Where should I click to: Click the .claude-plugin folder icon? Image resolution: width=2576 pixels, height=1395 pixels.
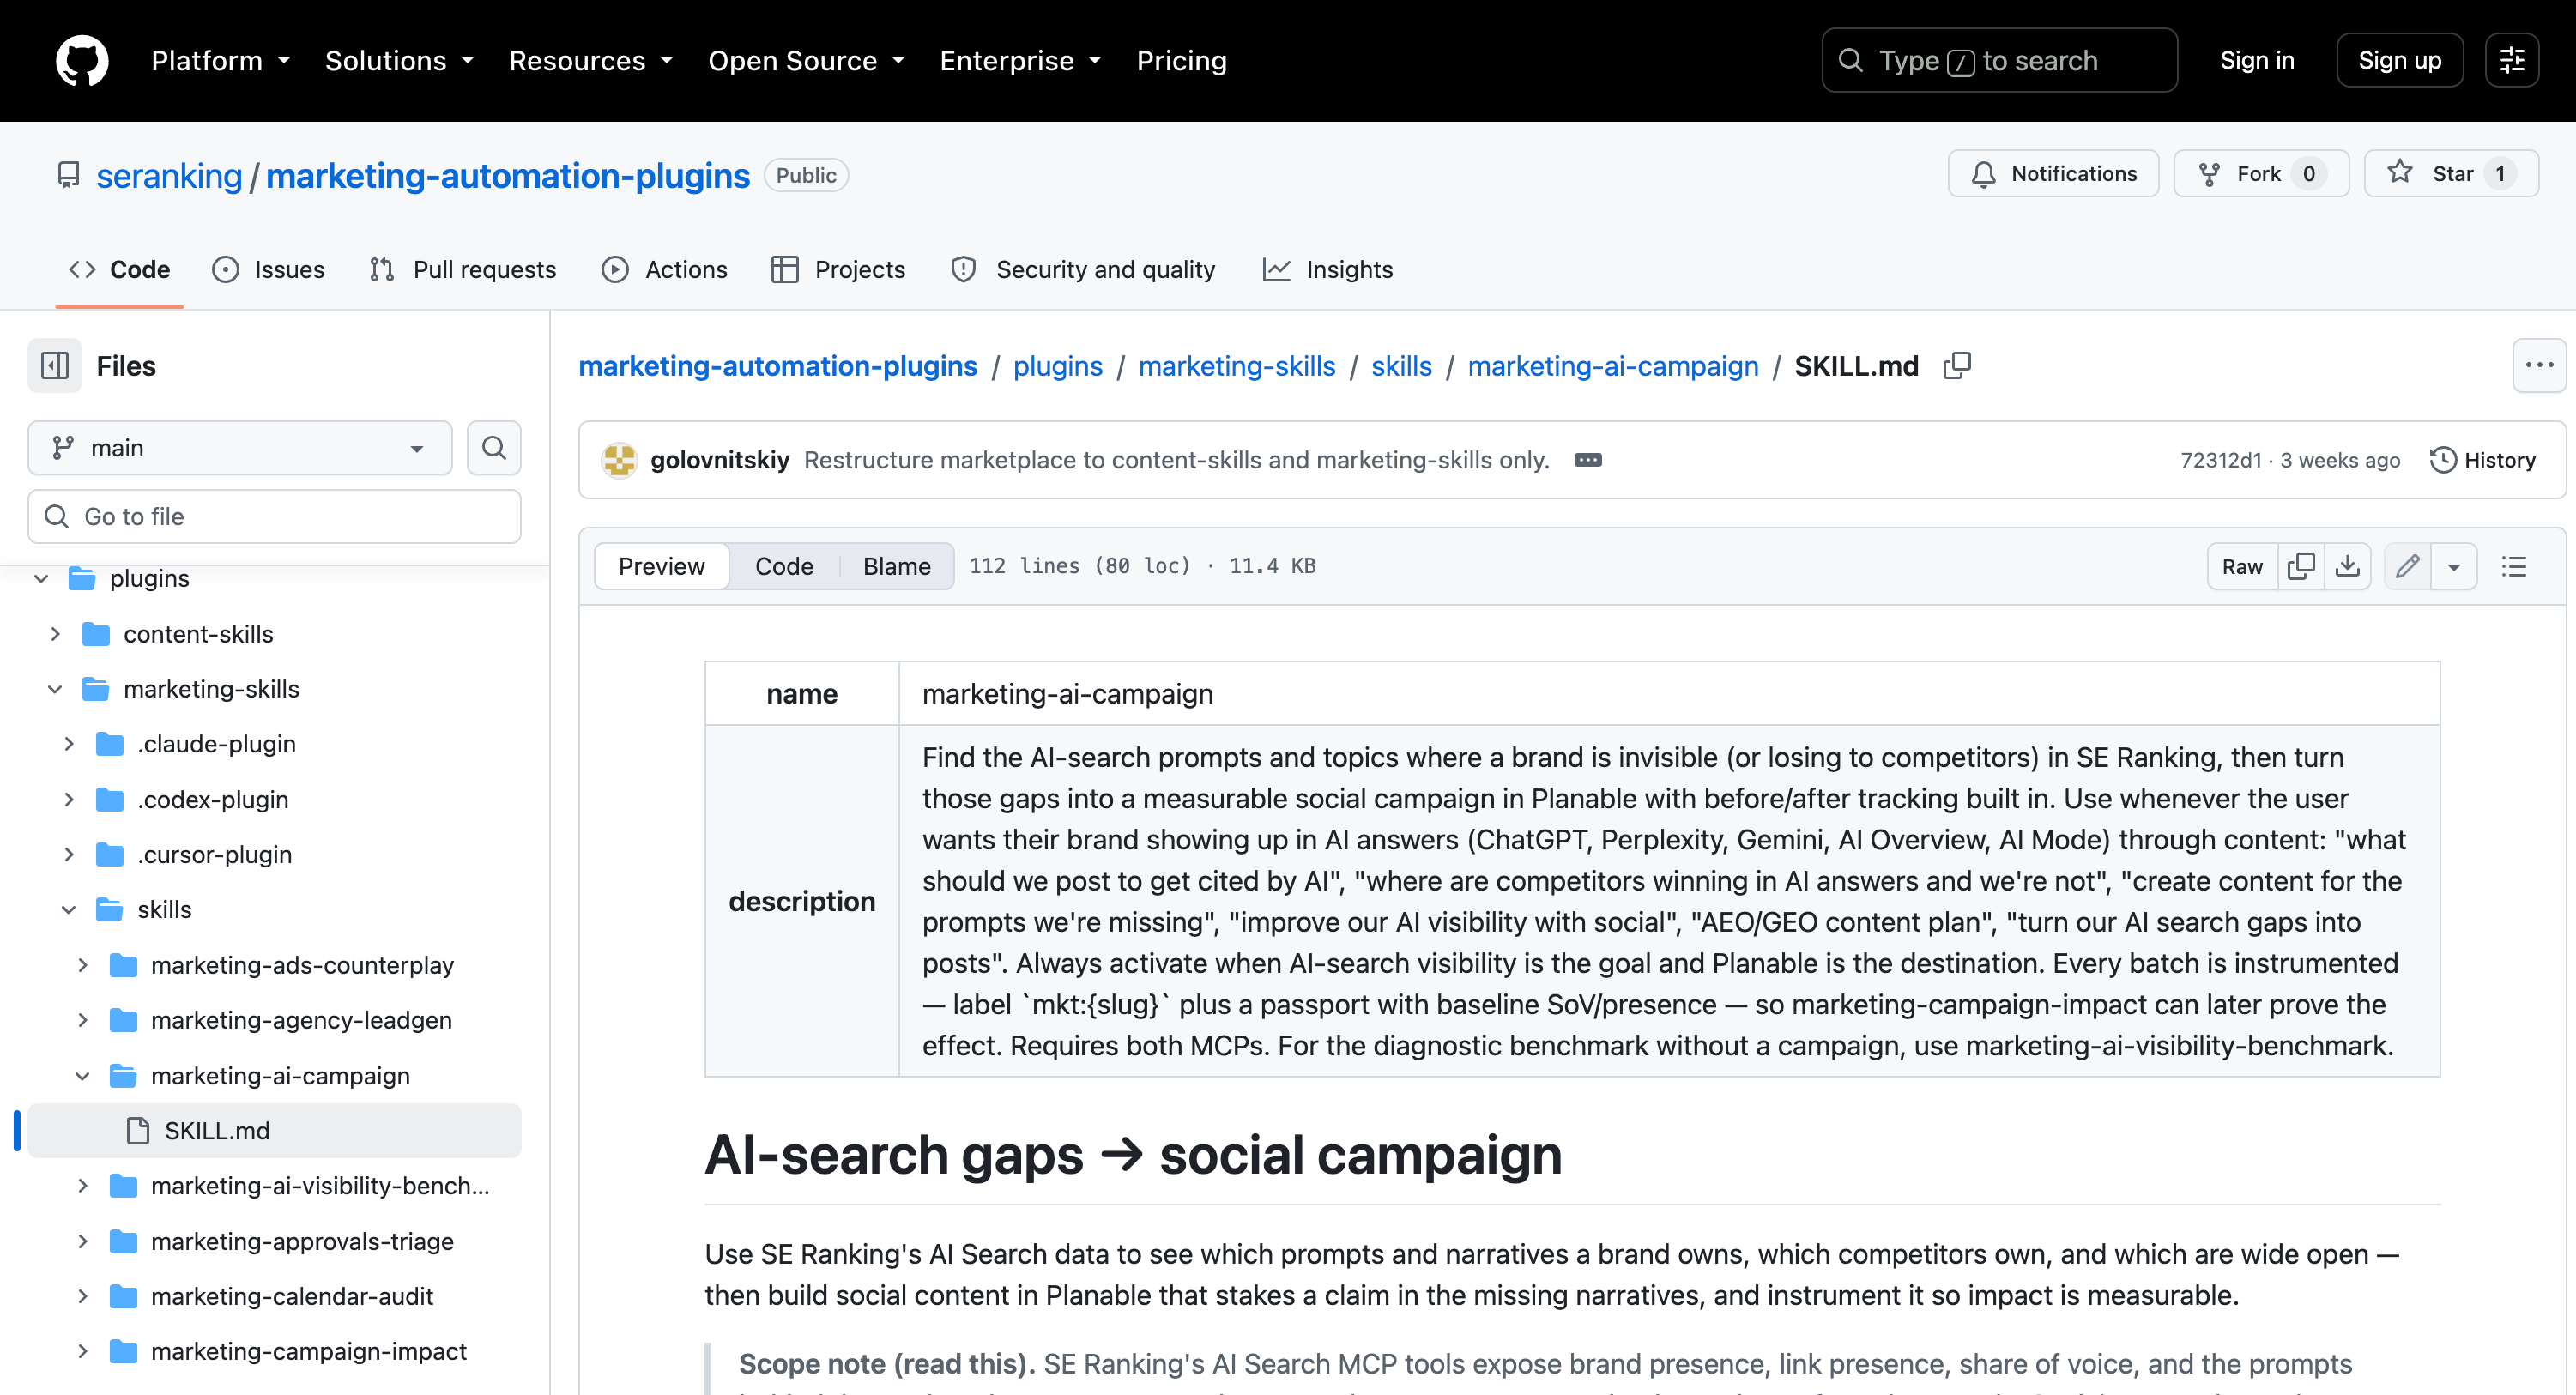(x=110, y=744)
